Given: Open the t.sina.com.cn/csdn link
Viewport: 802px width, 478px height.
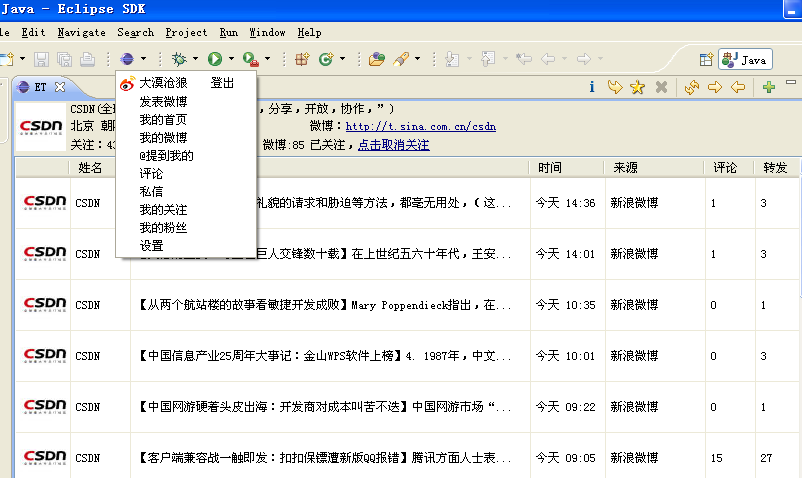Looking at the screenshot, I should tap(420, 126).
